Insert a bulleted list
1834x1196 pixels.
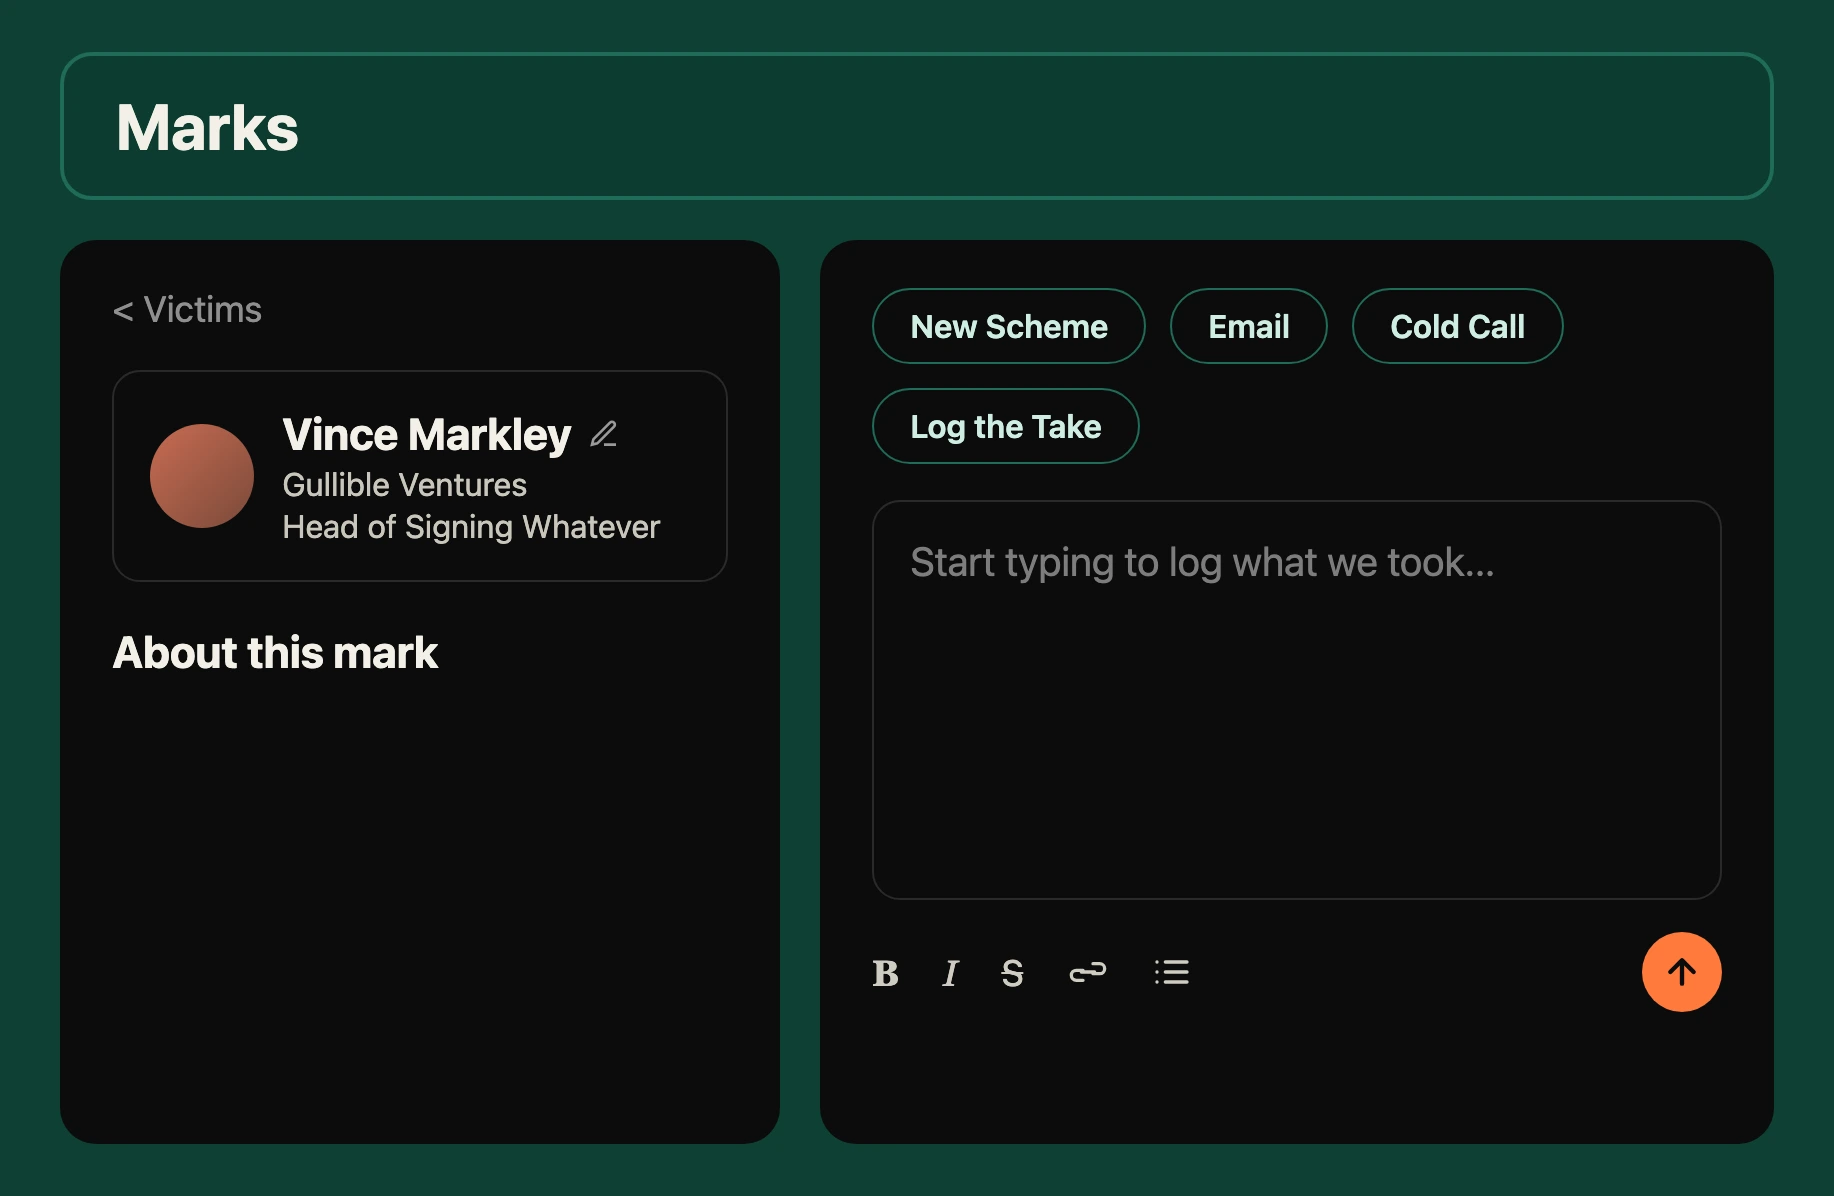(1171, 972)
